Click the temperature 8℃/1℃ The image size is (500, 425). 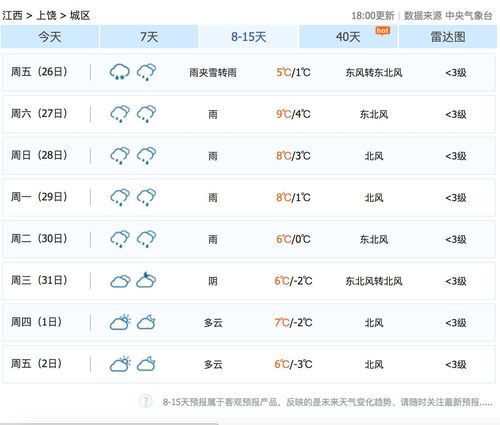pos(293,197)
